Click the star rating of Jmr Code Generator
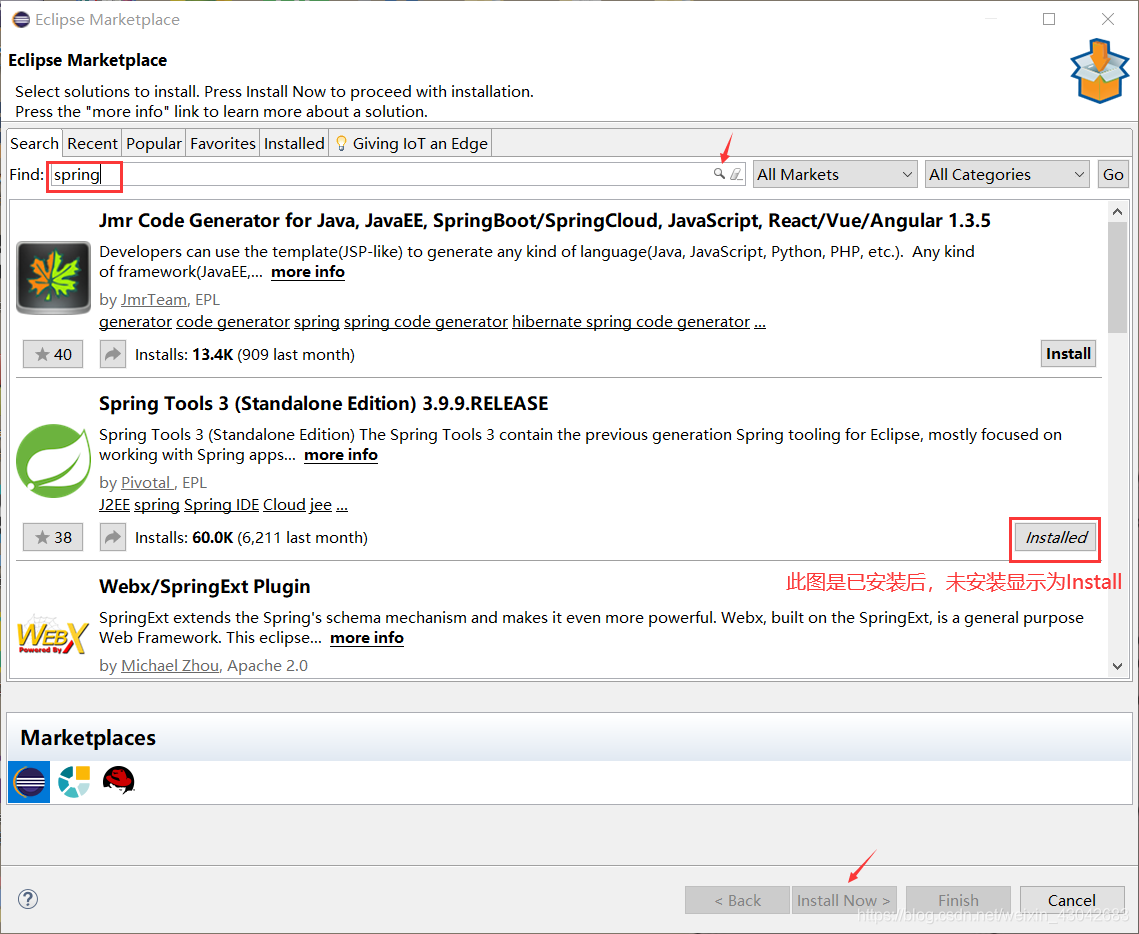Image resolution: width=1139 pixels, height=934 pixels. tap(52, 353)
